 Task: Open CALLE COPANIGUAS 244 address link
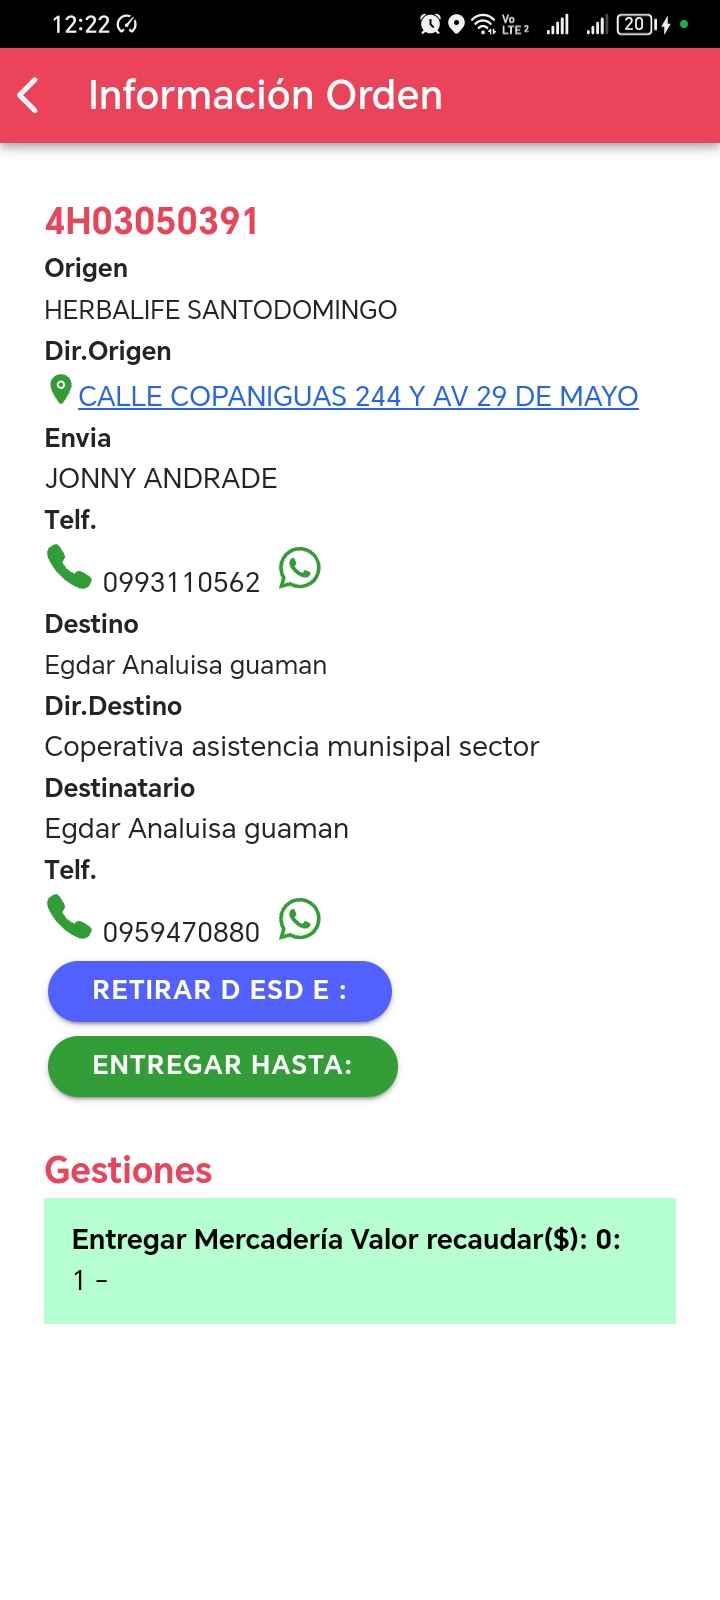tap(358, 396)
